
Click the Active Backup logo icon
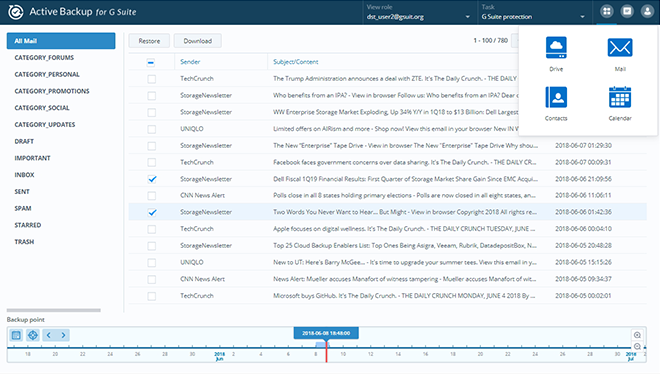tap(16, 12)
